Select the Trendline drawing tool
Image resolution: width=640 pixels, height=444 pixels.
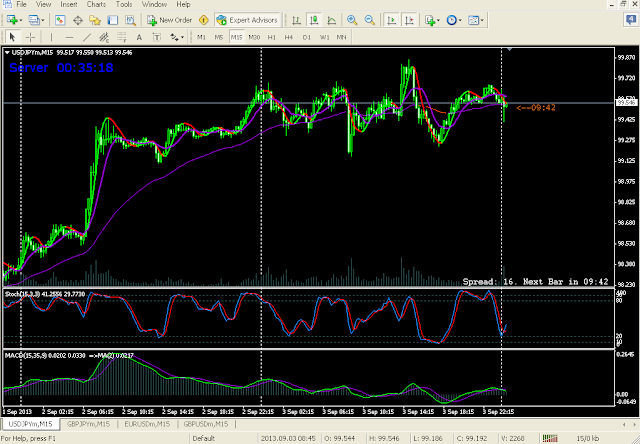[87, 37]
